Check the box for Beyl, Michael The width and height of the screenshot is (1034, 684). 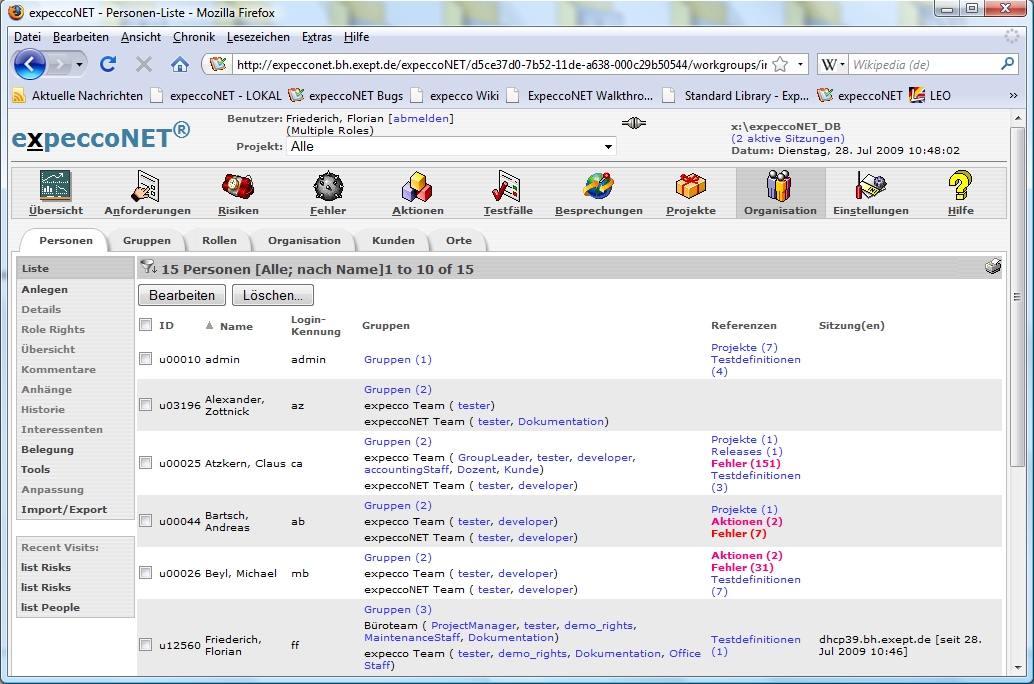(146, 573)
